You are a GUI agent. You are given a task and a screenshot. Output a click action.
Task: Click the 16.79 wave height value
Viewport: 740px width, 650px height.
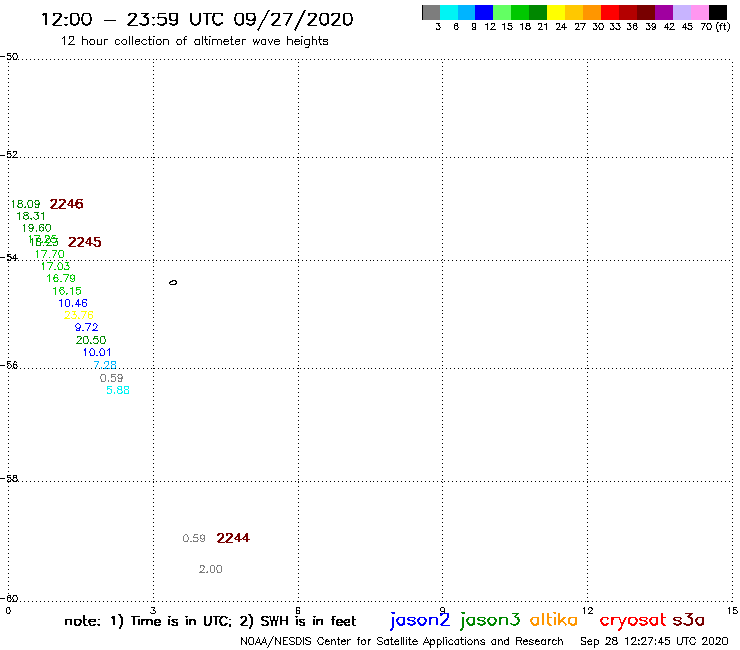pyautogui.click(x=61, y=279)
